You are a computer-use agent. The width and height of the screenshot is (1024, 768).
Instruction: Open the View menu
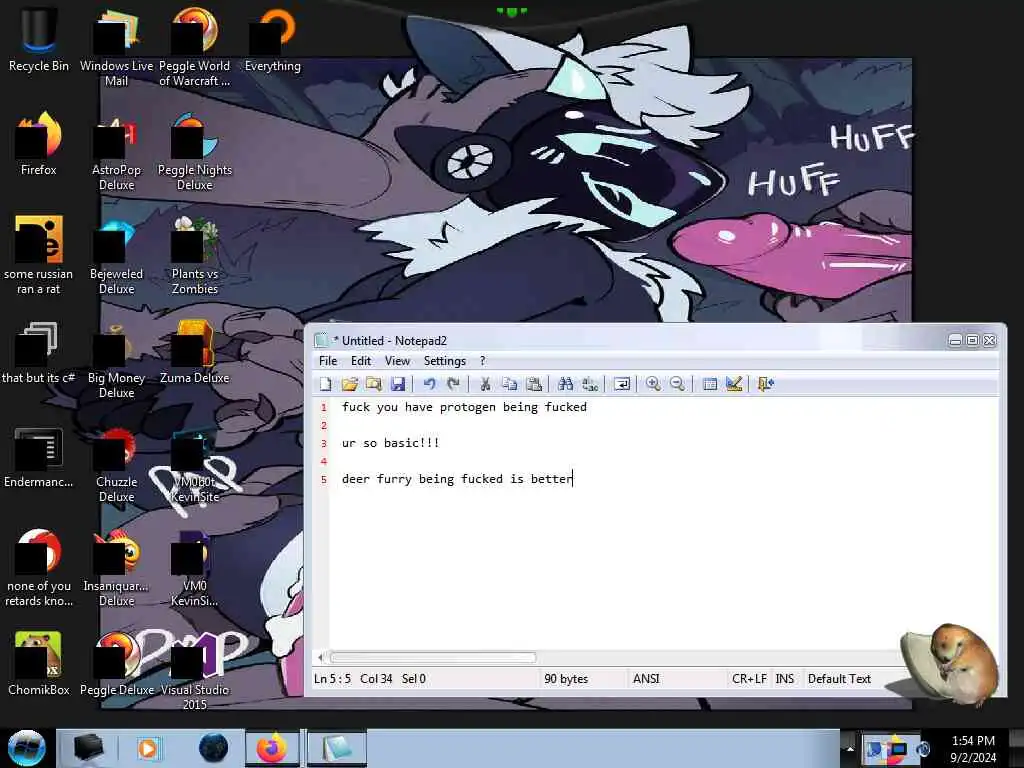(x=397, y=360)
